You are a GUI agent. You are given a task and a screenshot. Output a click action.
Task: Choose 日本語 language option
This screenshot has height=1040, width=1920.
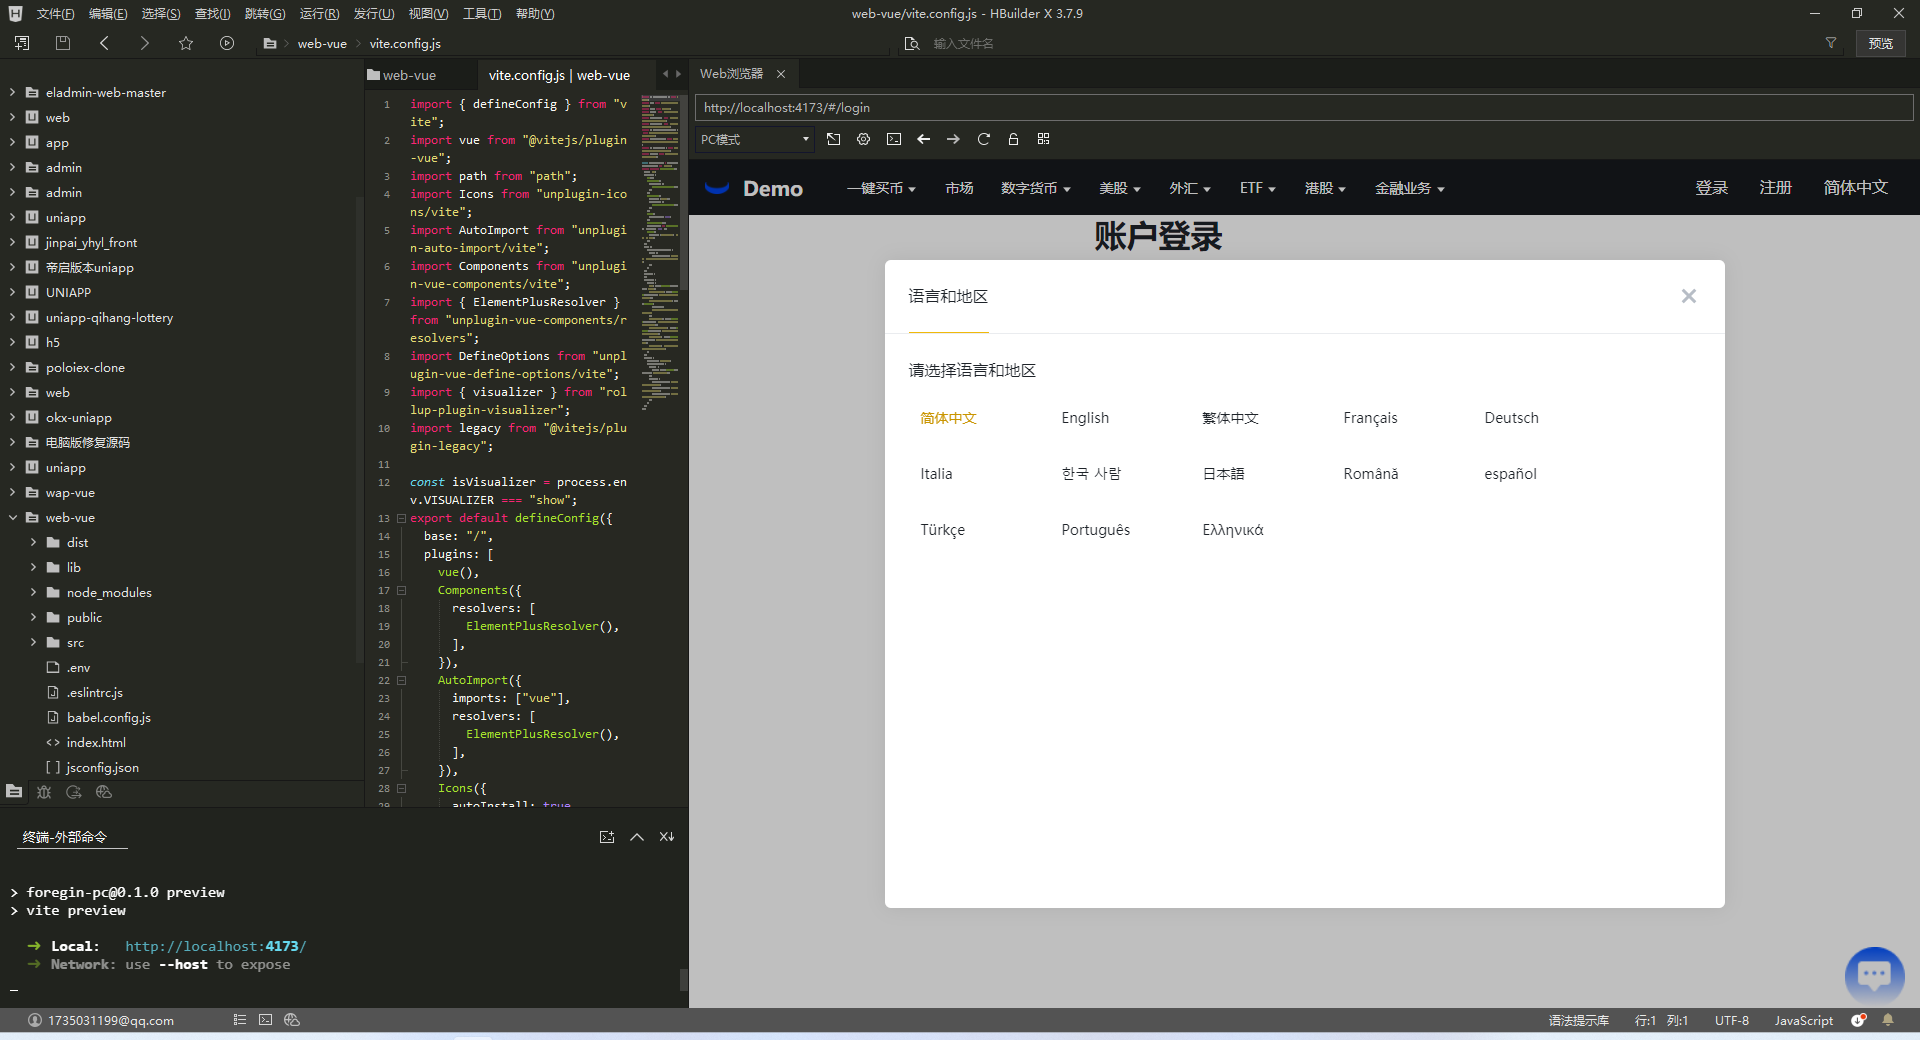1223,474
